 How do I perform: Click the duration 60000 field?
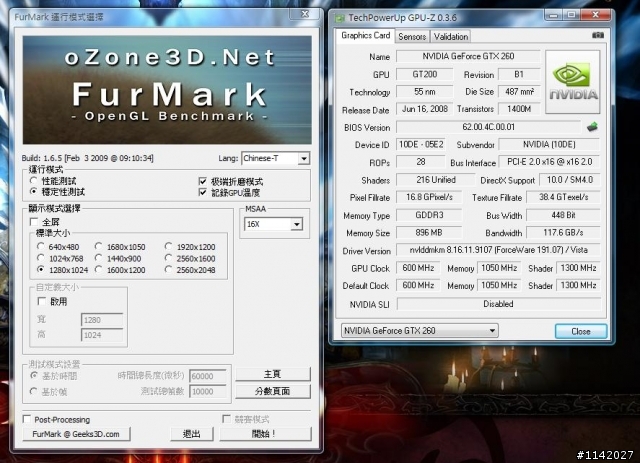coord(208,376)
